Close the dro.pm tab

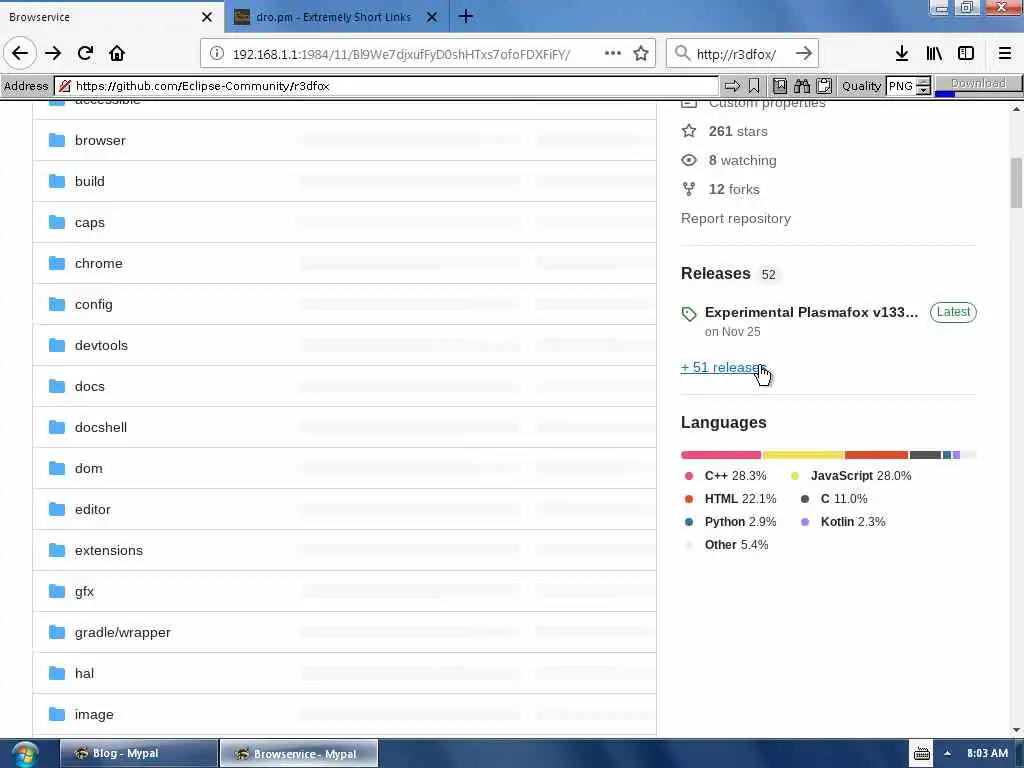[432, 17]
